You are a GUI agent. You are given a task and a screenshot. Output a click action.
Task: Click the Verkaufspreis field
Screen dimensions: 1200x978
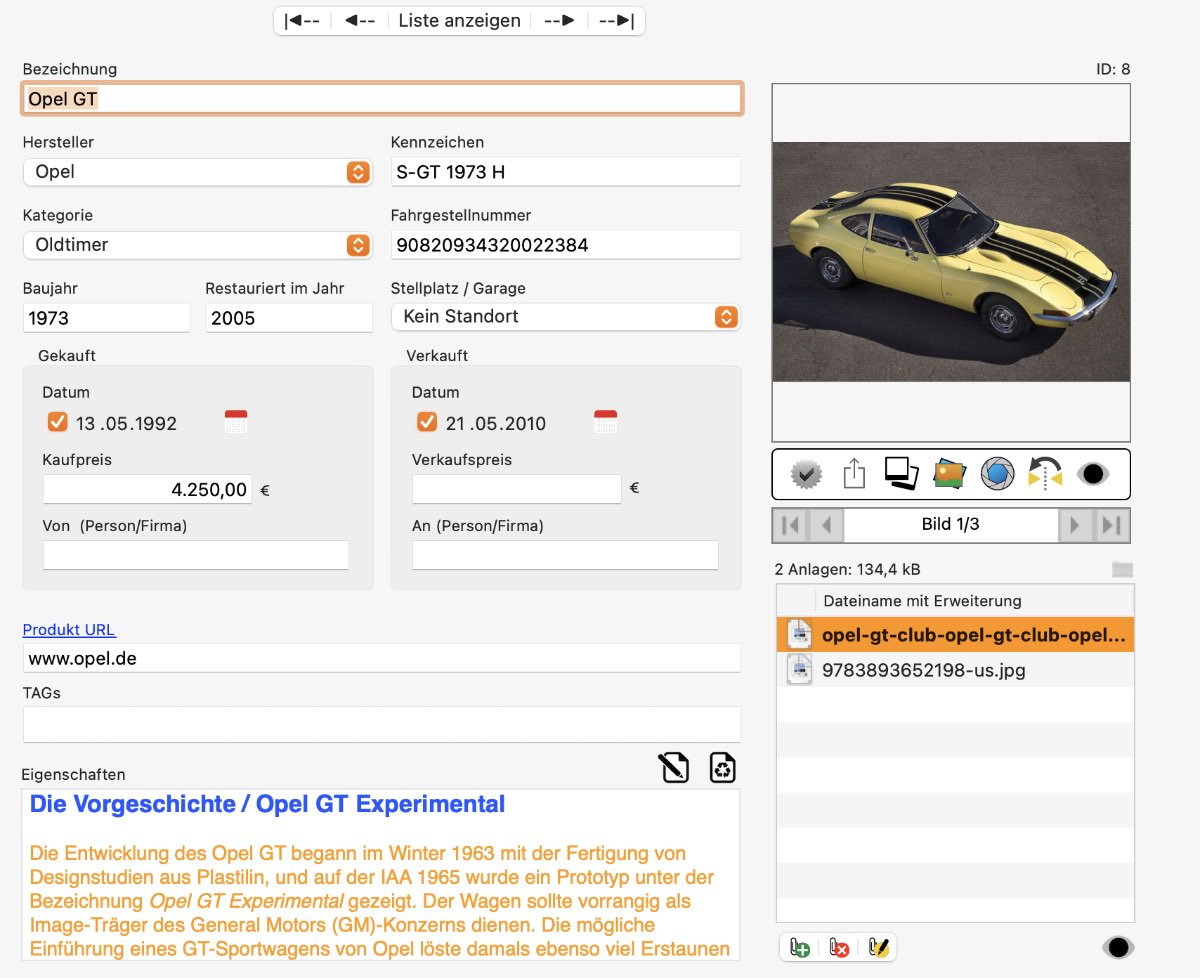(517, 489)
